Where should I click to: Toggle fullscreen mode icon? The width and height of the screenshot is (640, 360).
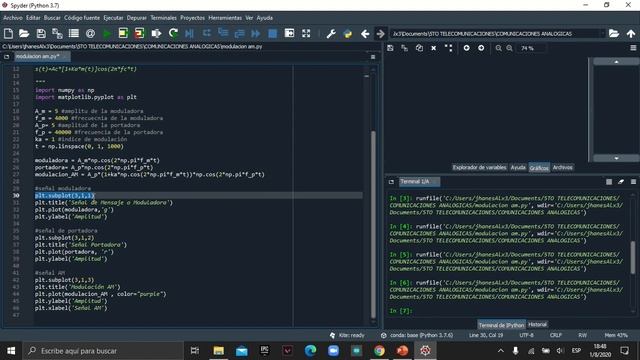[306, 33]
